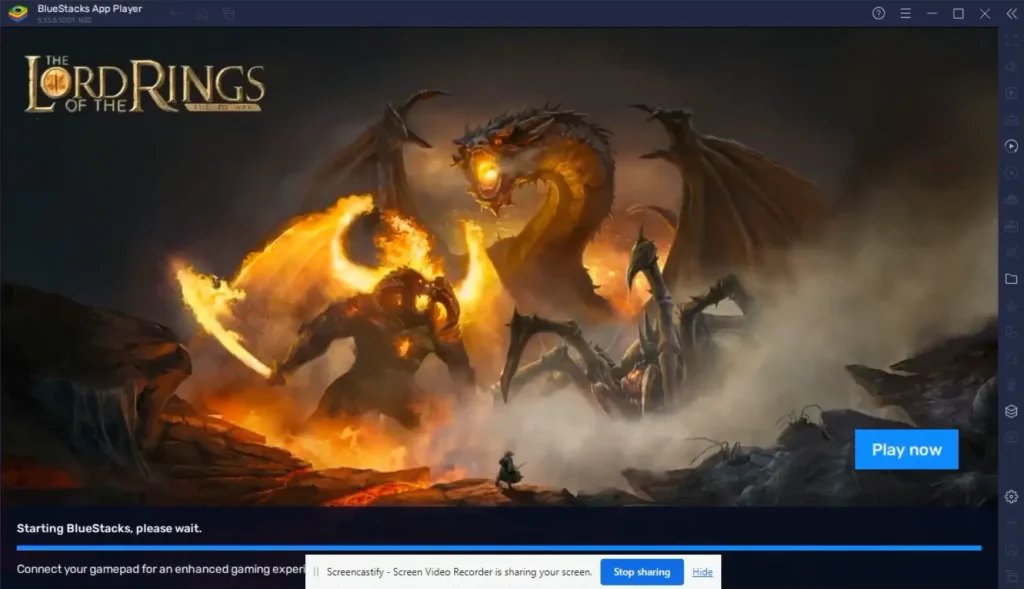Click the BlueStacks logo in title bar

(x=18, y=12)
